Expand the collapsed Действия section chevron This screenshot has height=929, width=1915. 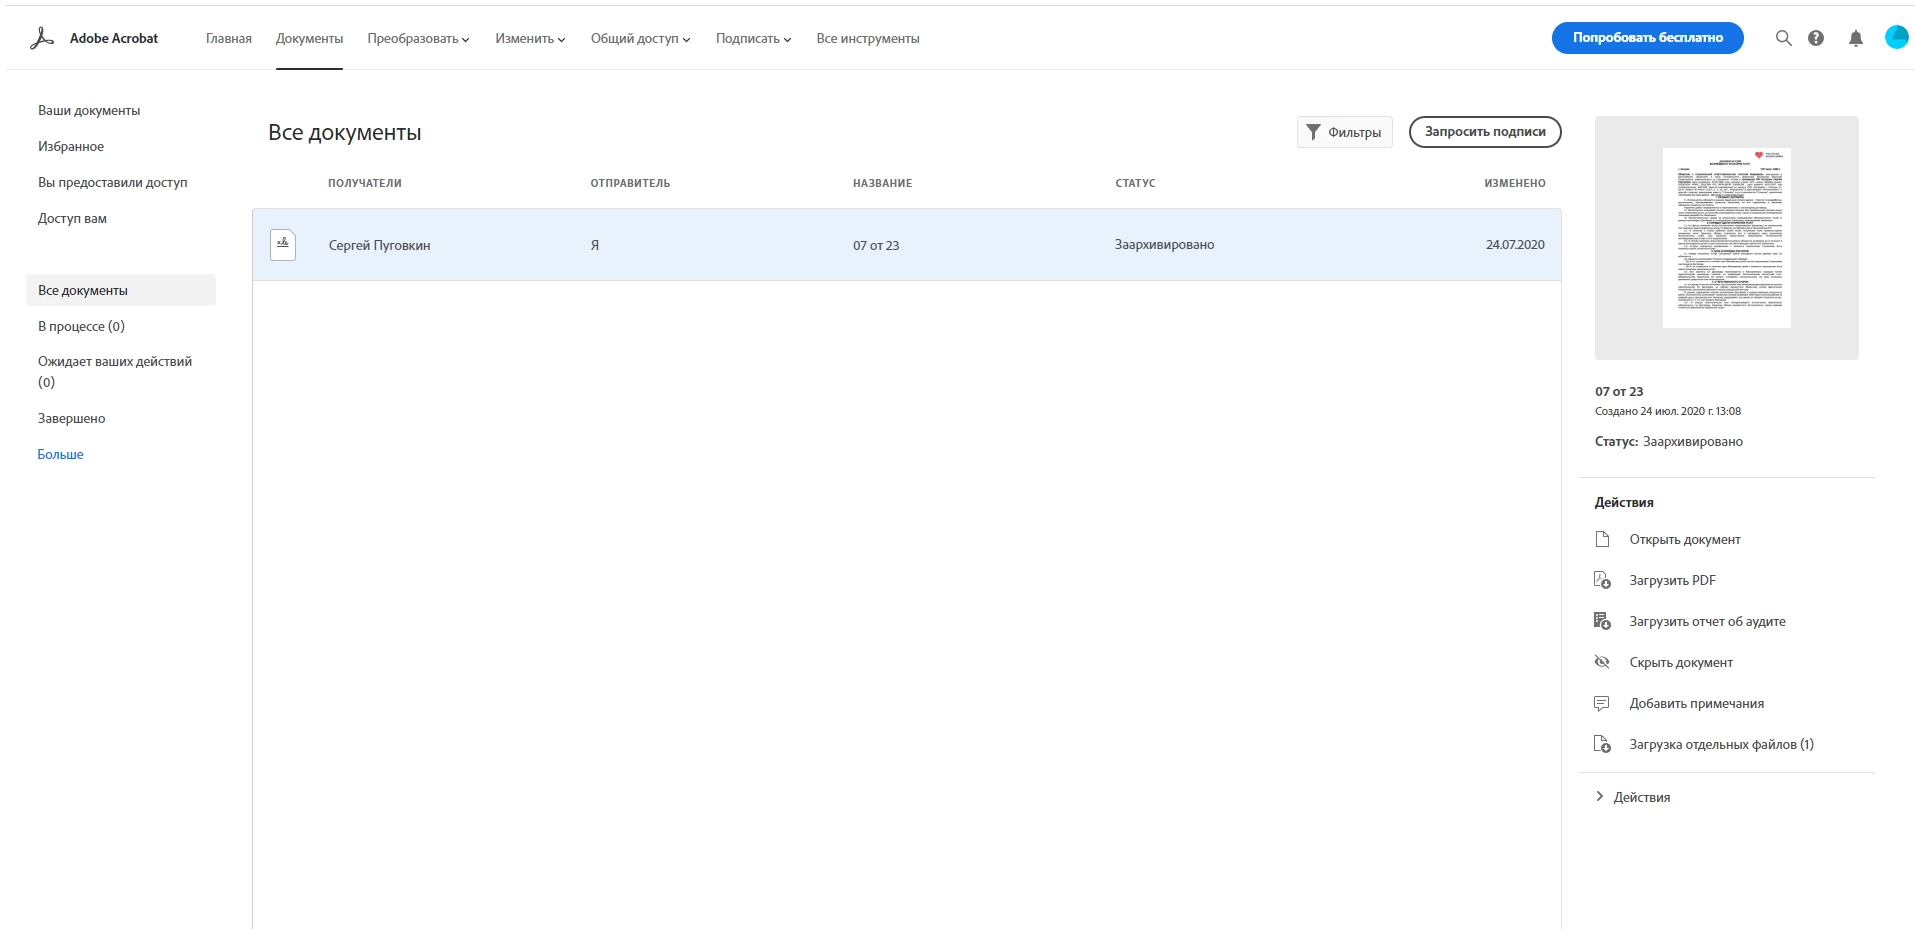point(1600,797)
